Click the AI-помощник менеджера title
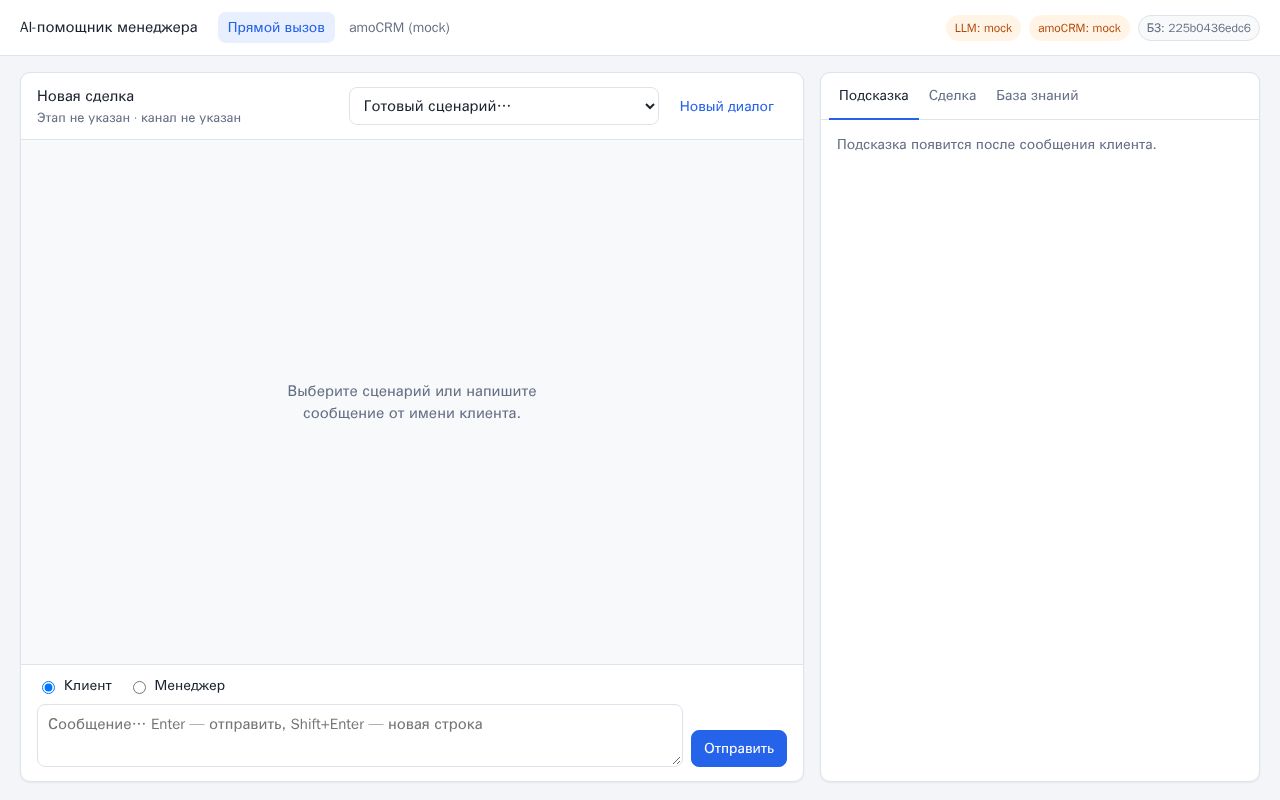 109,28
